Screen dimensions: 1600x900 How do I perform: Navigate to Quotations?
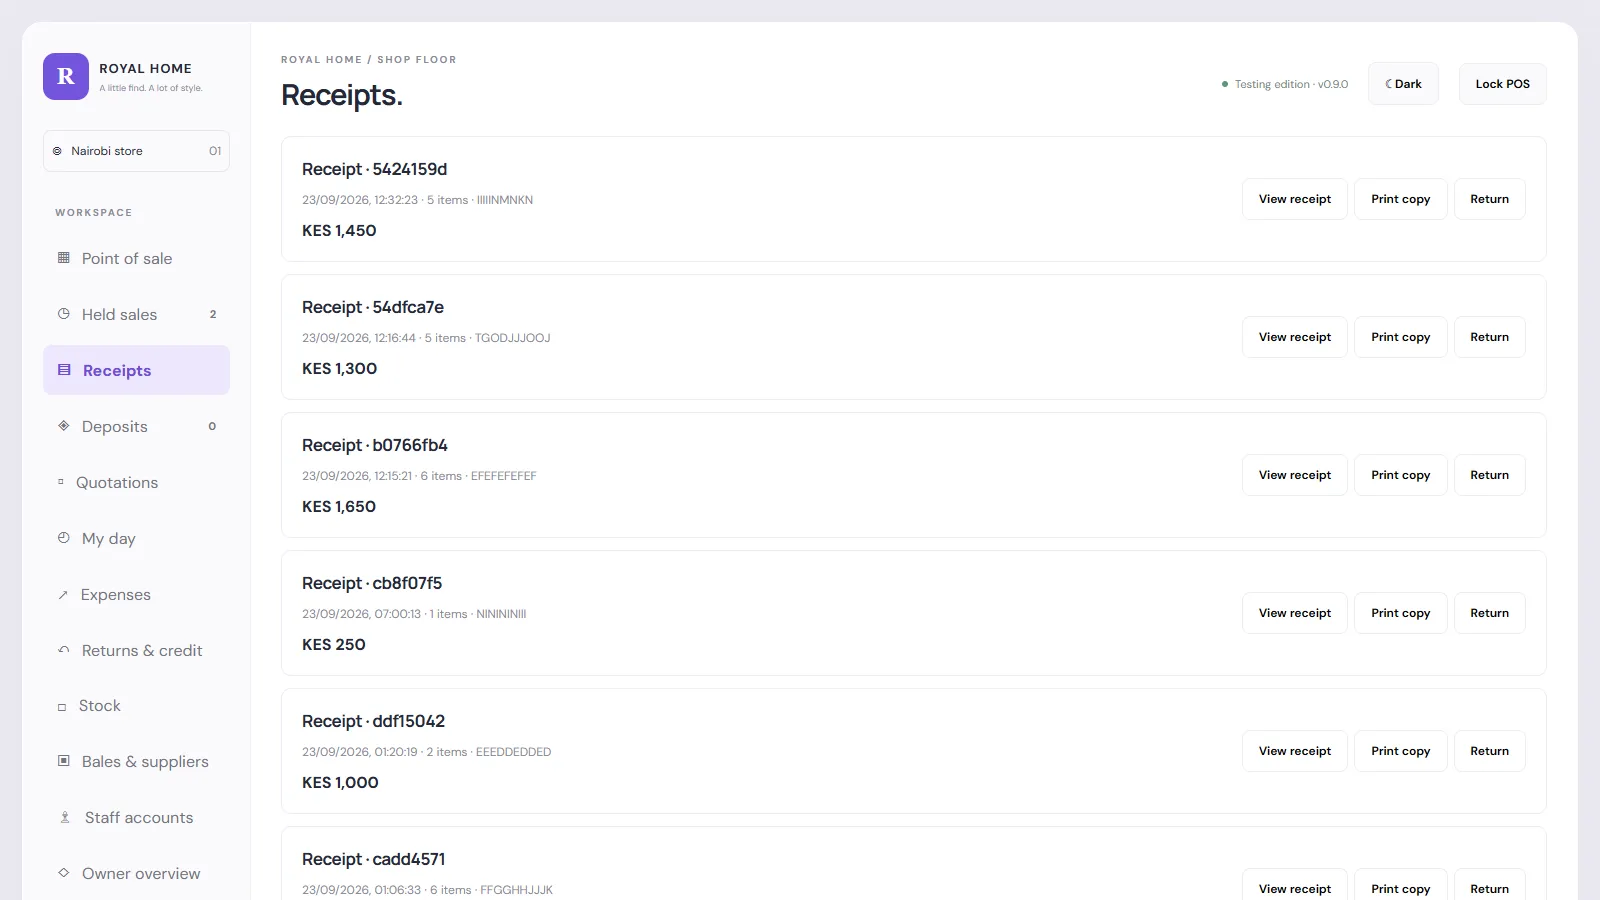click(136, 482)
